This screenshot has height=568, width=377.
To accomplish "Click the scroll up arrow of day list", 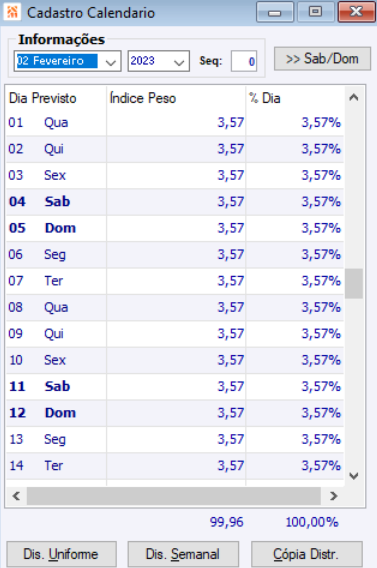I will click(x=354, y=97).
